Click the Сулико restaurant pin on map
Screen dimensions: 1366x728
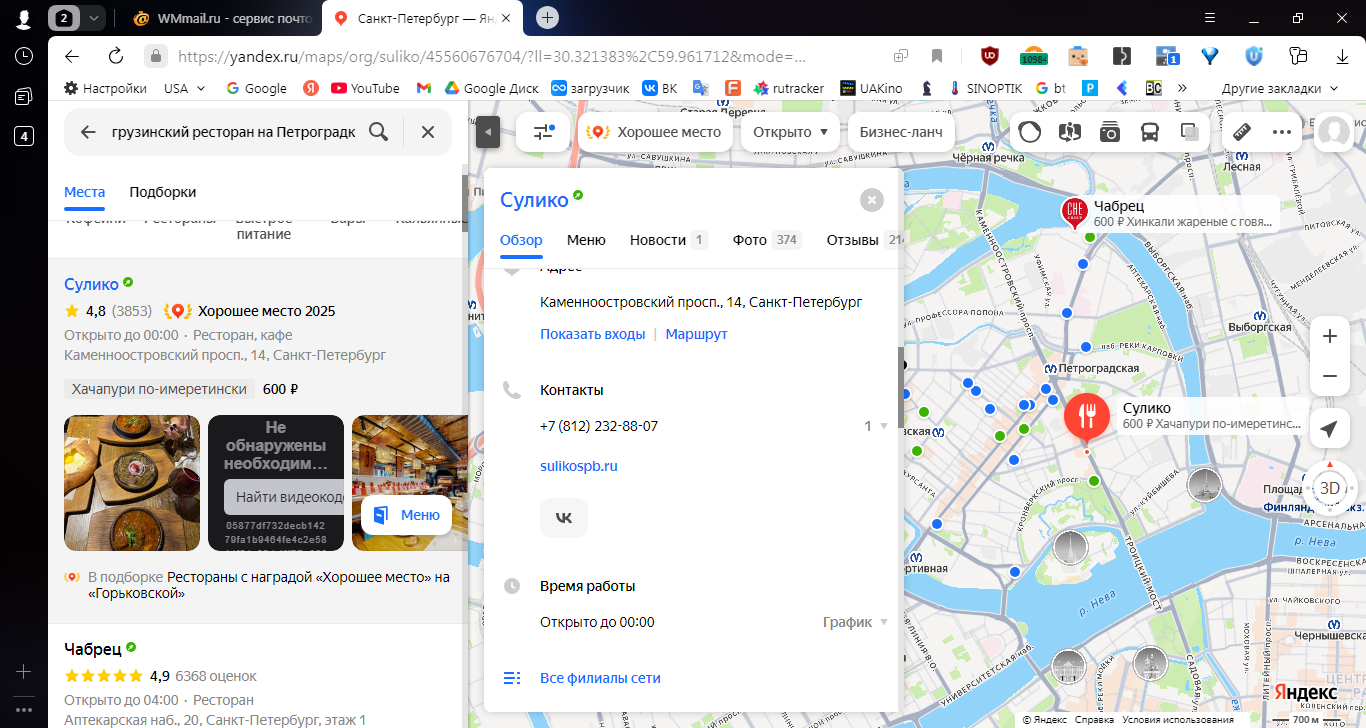pos(1086,416)
